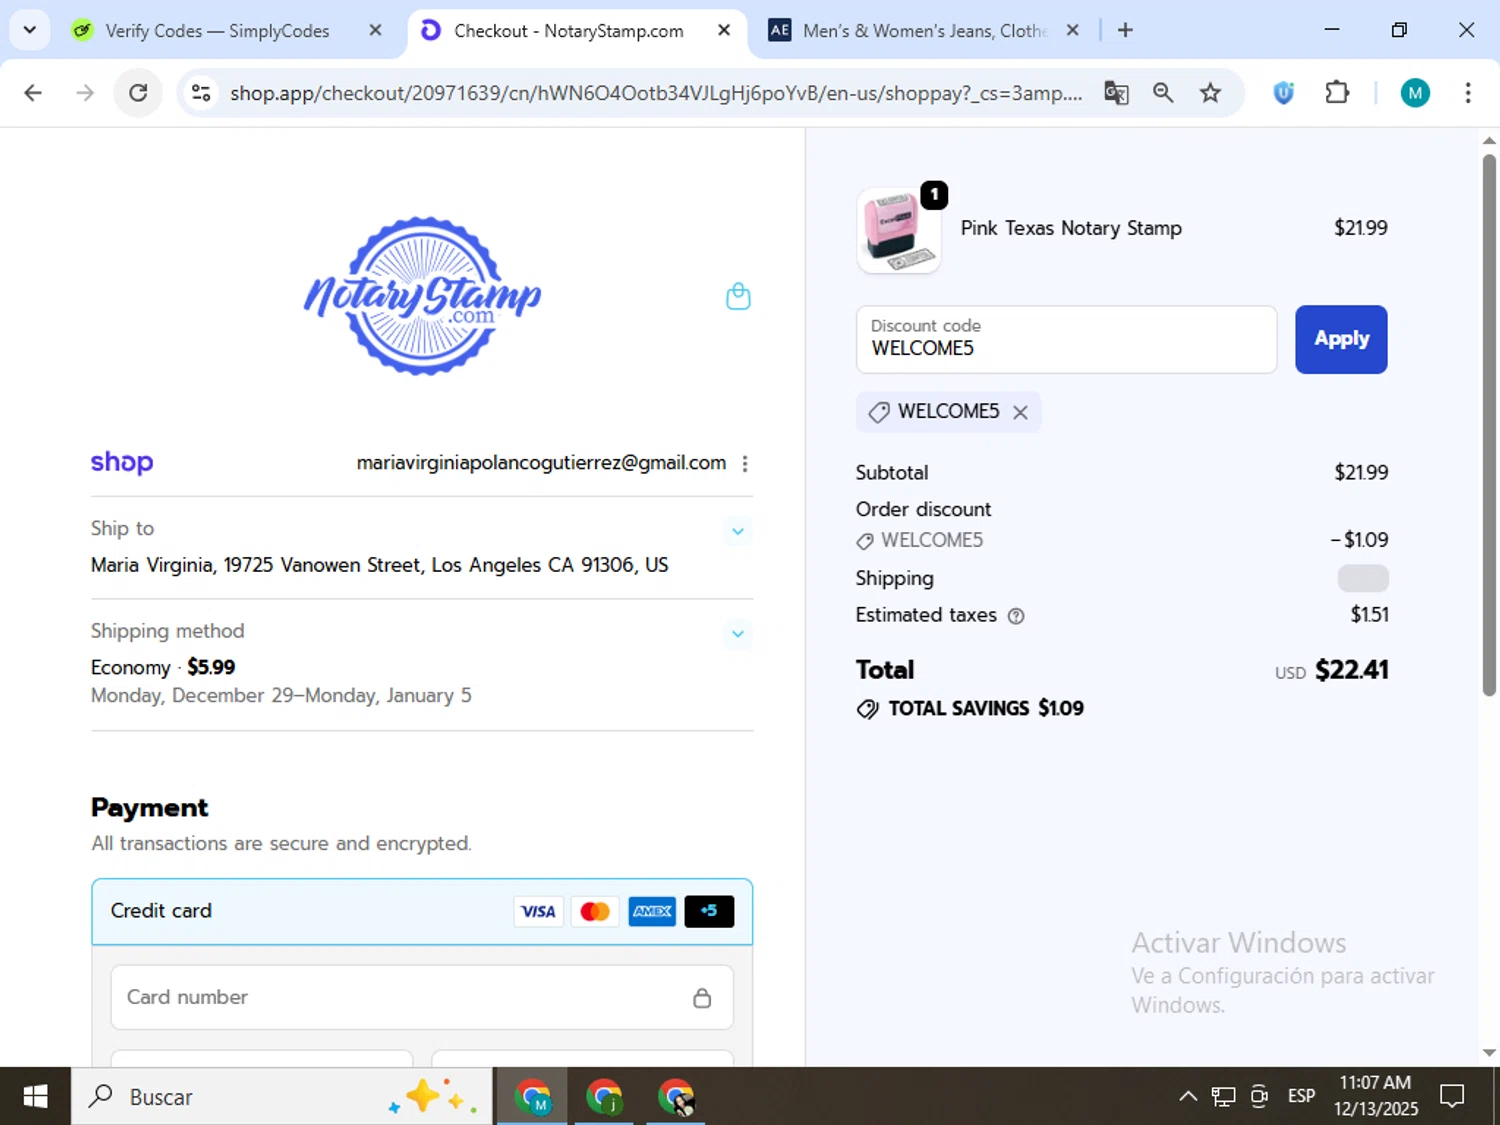Image resolution: width=1500 pixels, height=1125 pixels.
Task: Click the American Express icon
Action: [652, 911]
